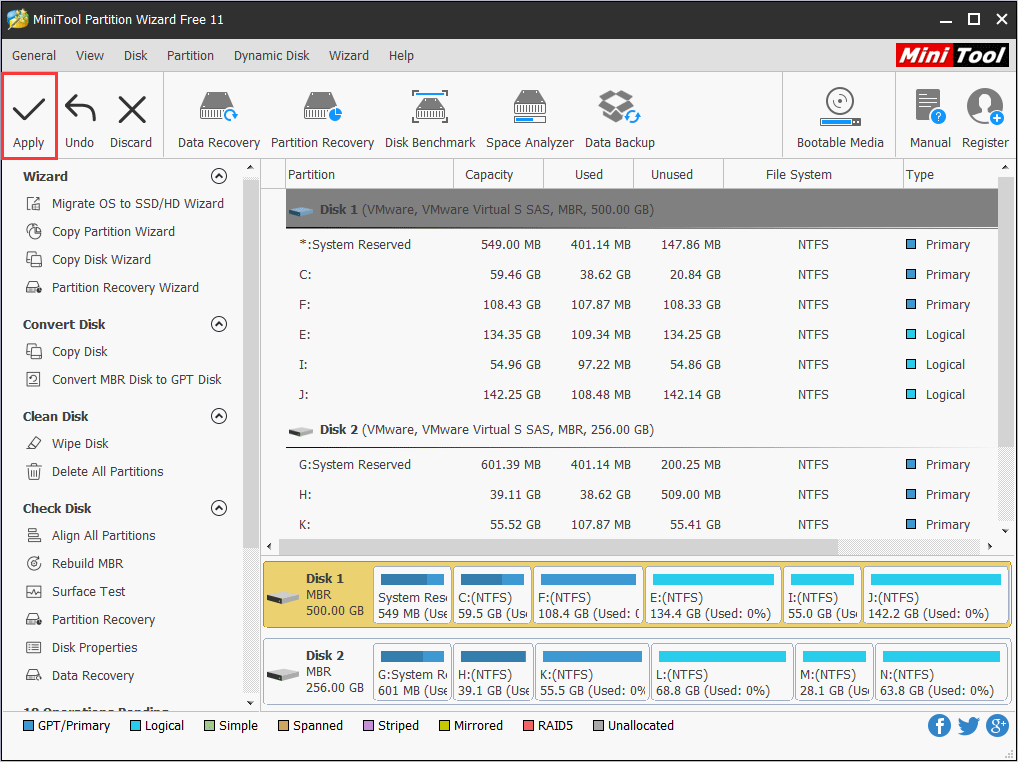Discard all pending changes
Screen dimensions: 1018x762
pos(131,121)
